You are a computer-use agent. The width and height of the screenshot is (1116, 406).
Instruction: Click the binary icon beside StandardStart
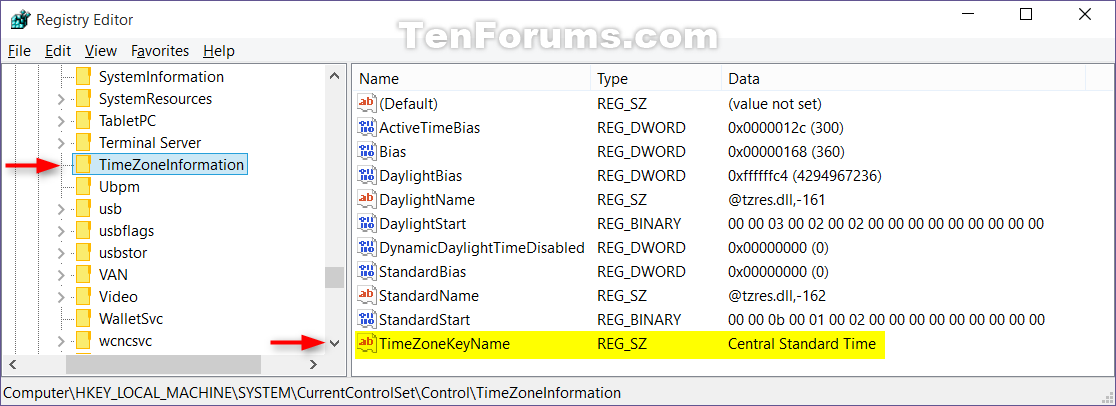click(x=367, y=319)
